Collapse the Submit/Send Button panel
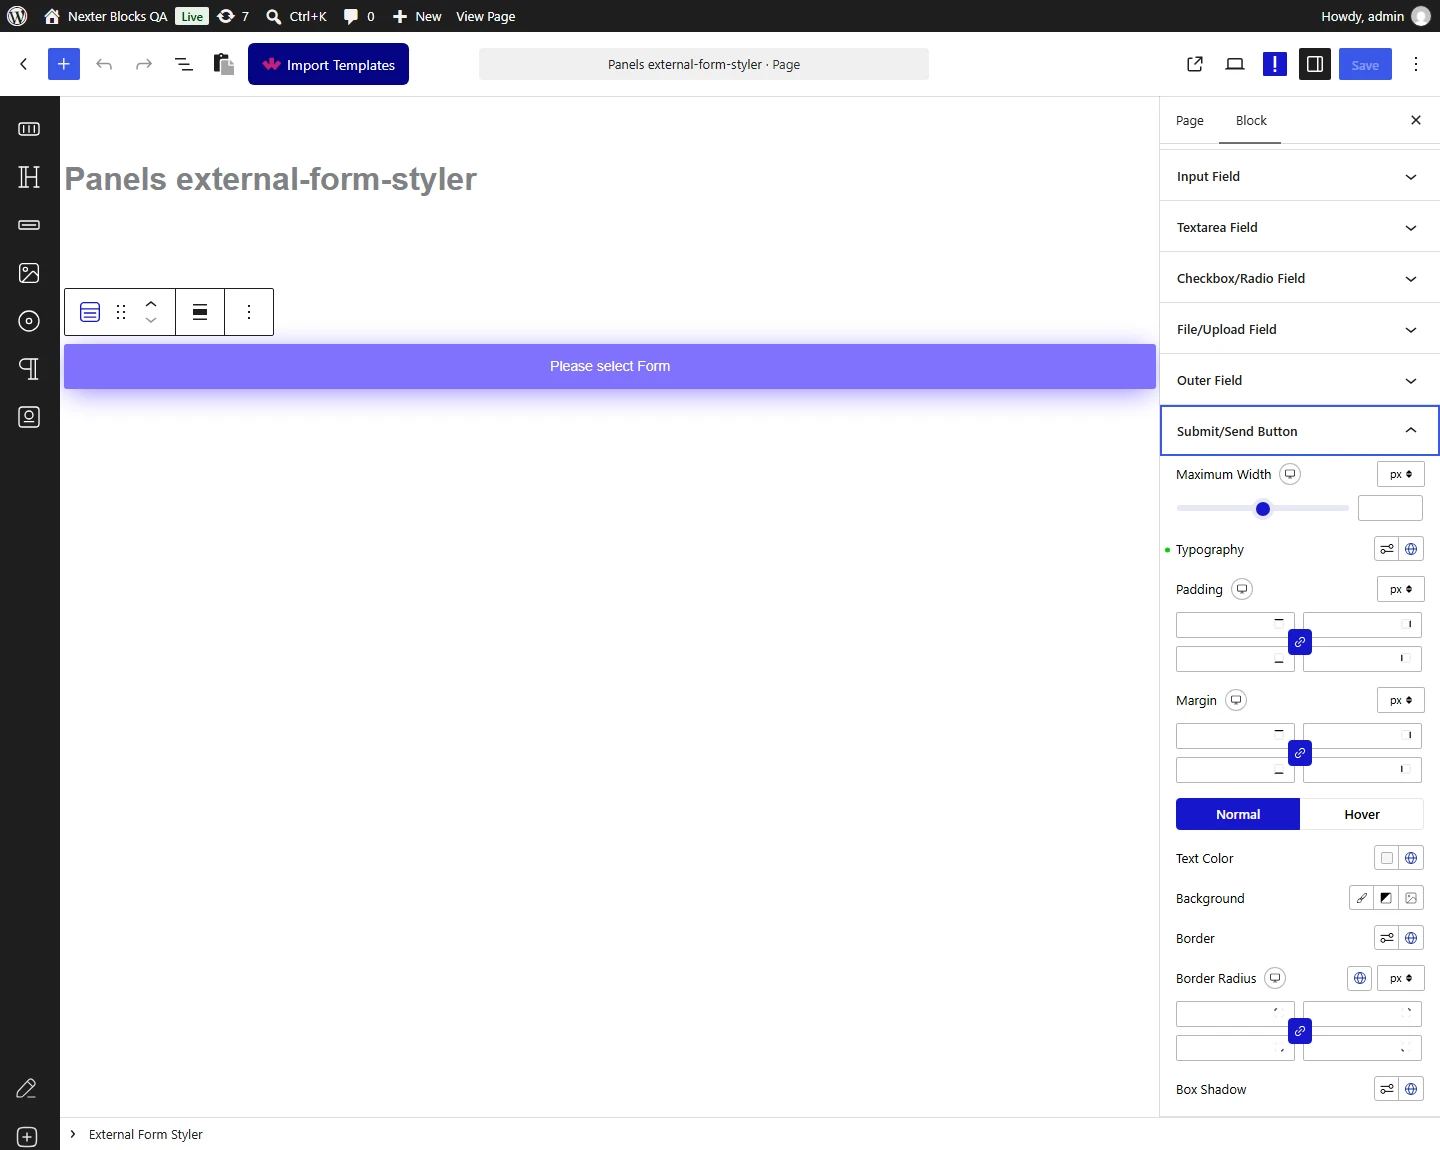This screenshot has height=1150, width=1440. point(1300,431)
